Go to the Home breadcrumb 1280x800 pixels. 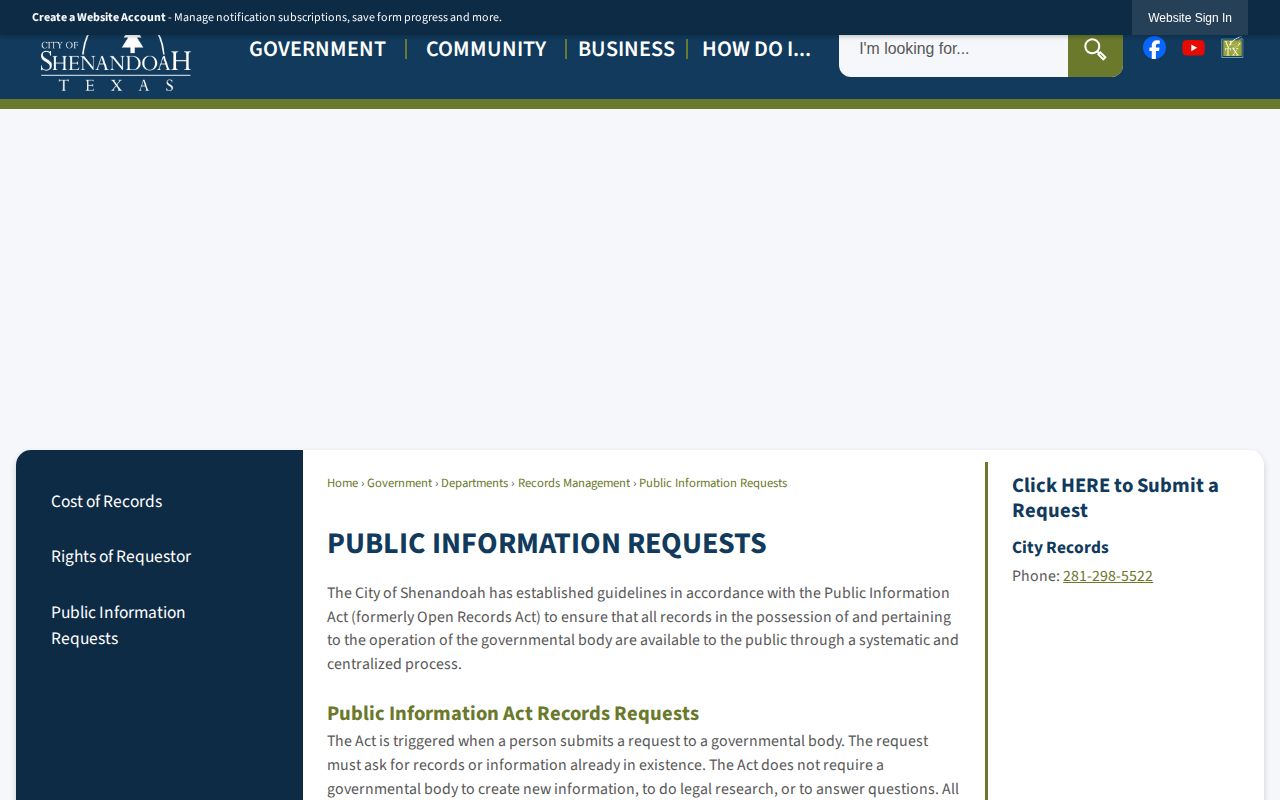tap(342, 483)
